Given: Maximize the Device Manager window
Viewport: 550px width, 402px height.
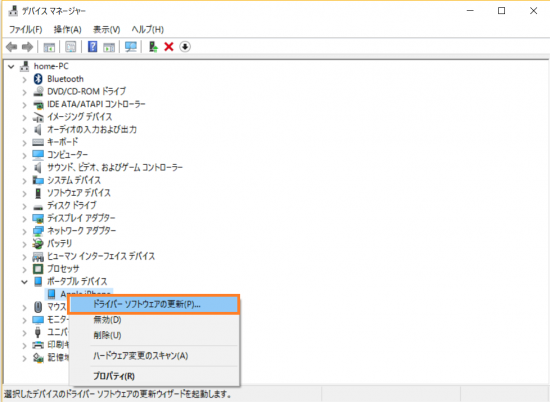Looking at the screenshot, I should point(502,11).
